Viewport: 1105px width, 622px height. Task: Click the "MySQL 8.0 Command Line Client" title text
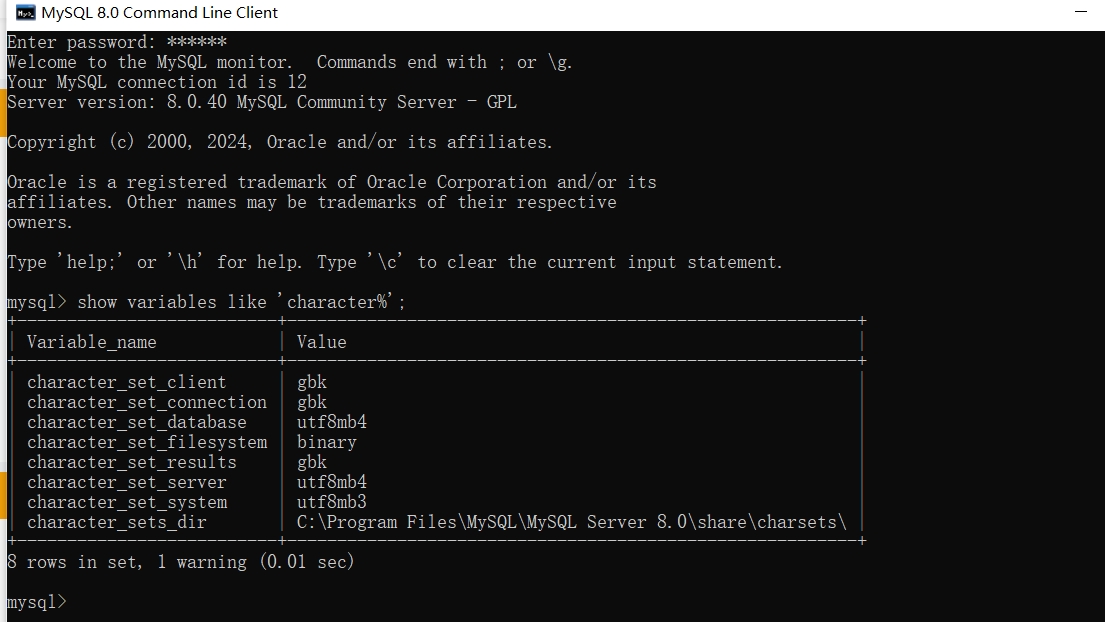coord(160,13)
